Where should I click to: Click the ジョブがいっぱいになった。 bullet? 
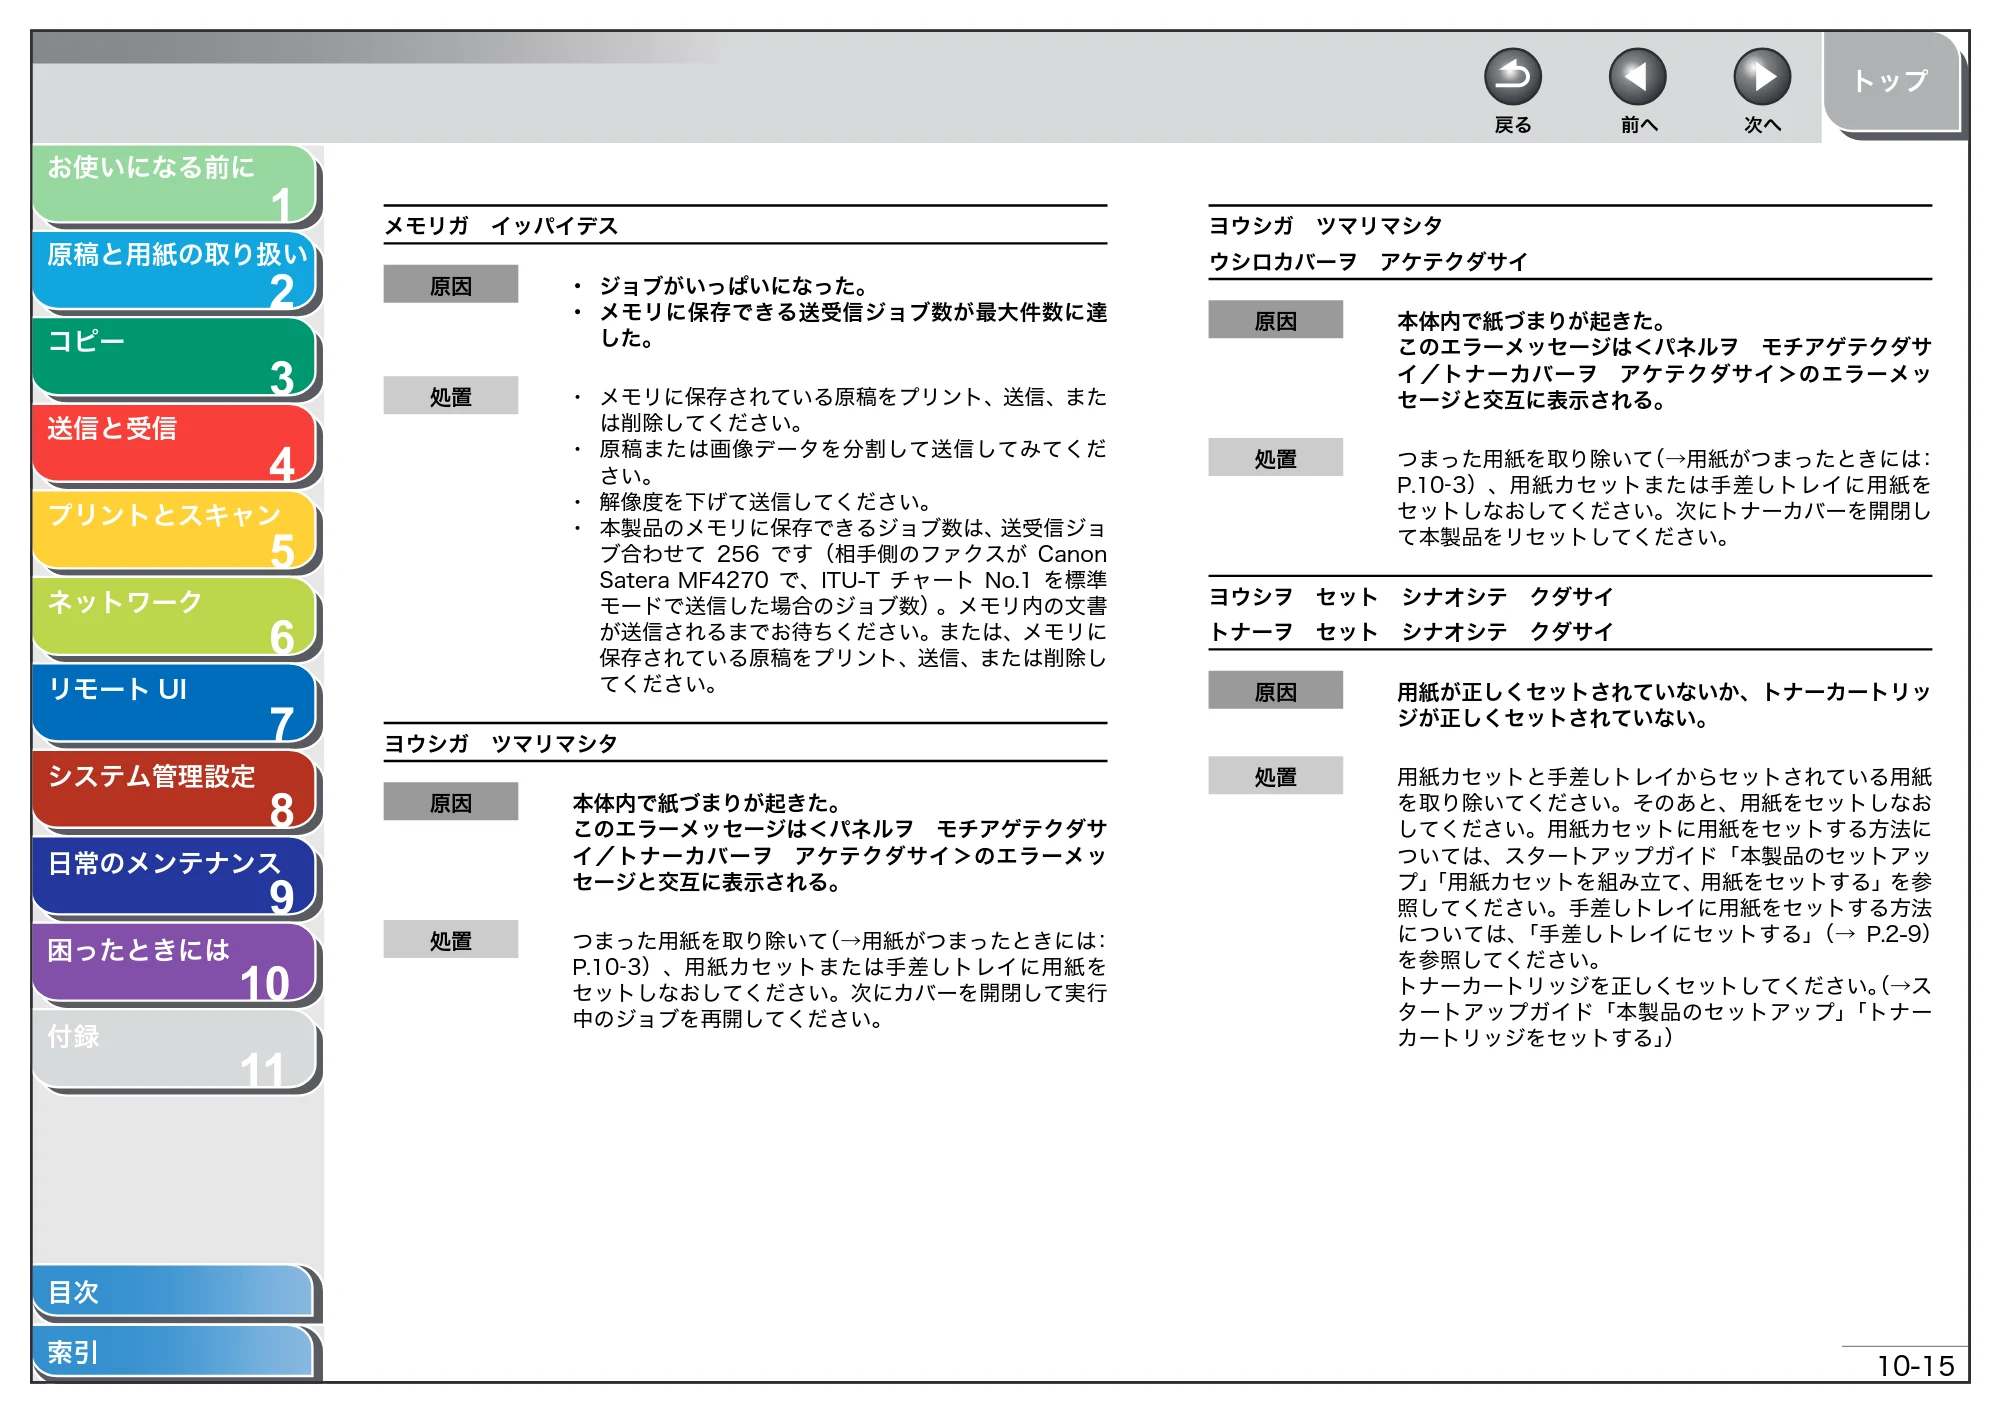click(x=734, y=286)
